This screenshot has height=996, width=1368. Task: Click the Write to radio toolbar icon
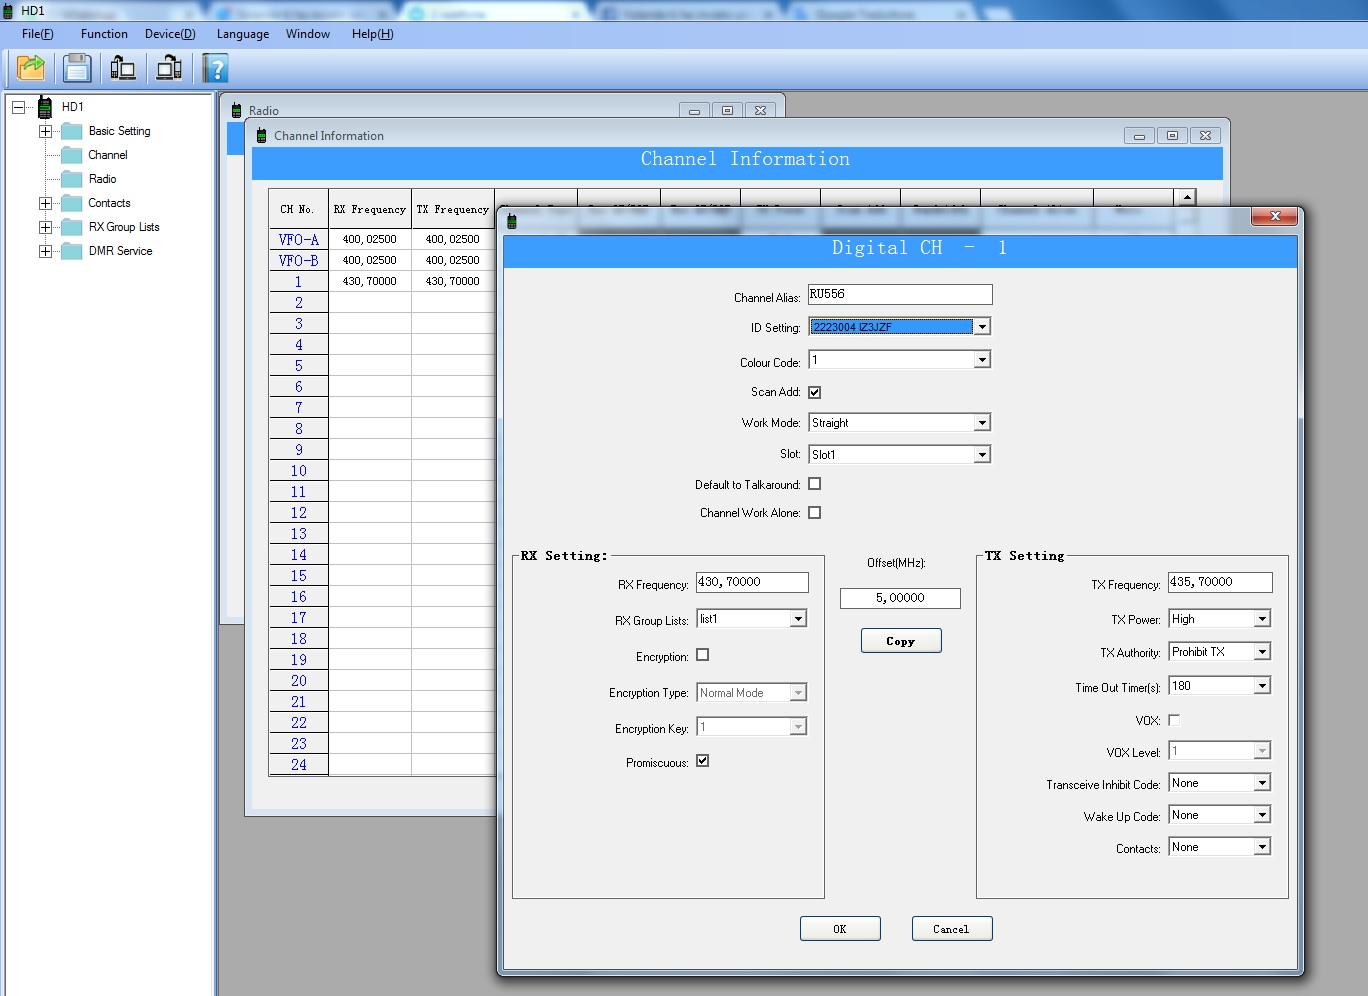169,68
